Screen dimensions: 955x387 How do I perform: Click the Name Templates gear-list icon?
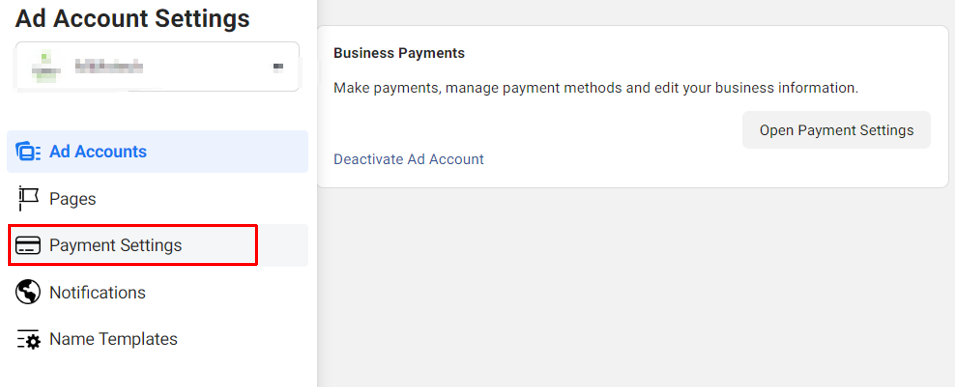point(28,339)
